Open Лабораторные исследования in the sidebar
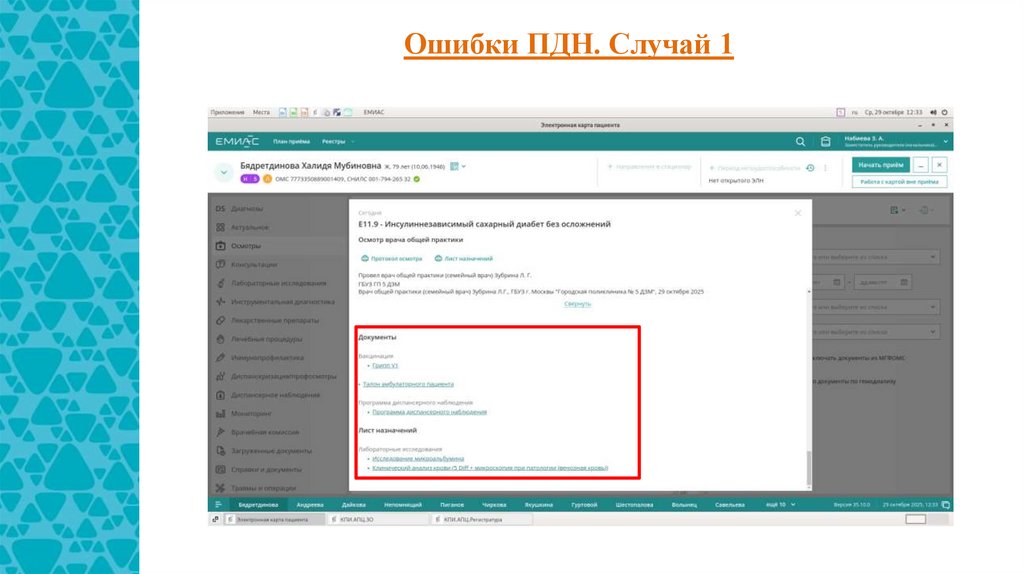Viewport: 1024px width, 574px height. (x=278, y=283)
